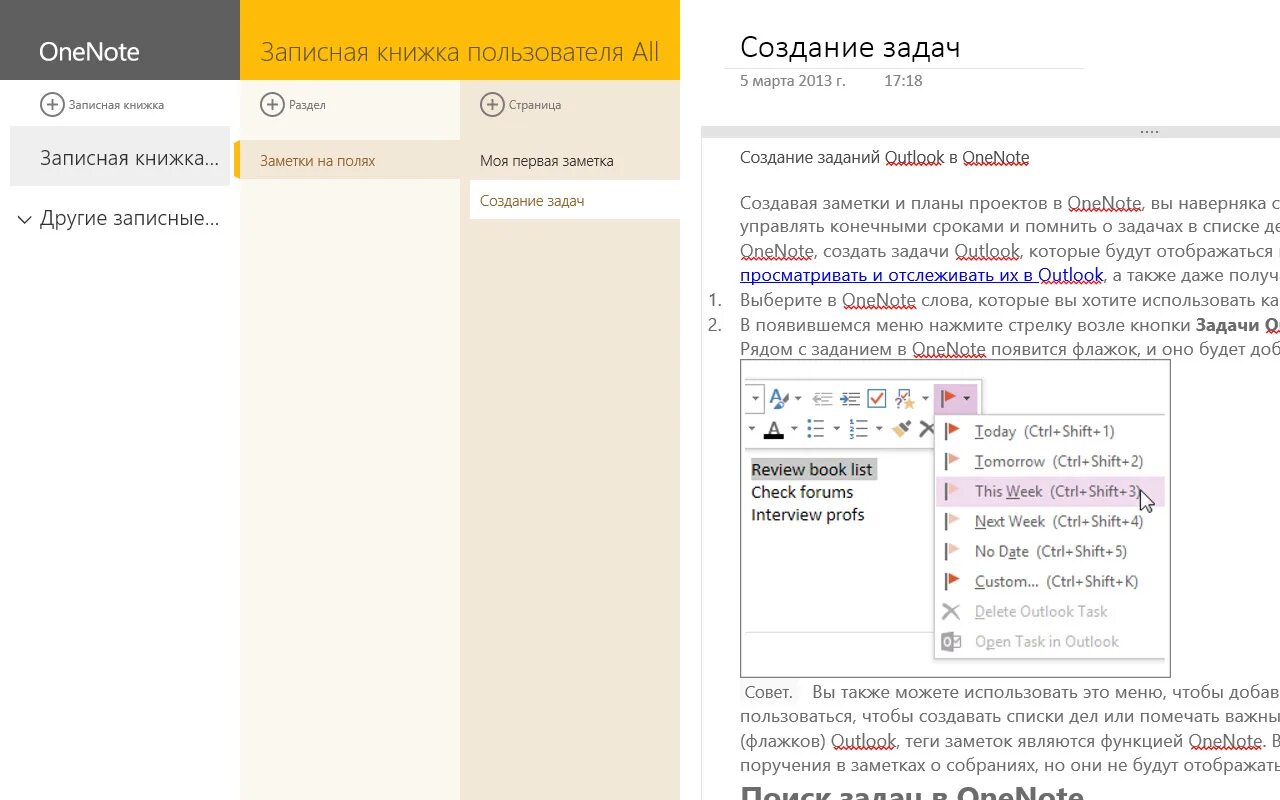Click the highlighted Review book list text
Image resolution: width=1280 pixels, height=800 pixels.
[812, 469]
